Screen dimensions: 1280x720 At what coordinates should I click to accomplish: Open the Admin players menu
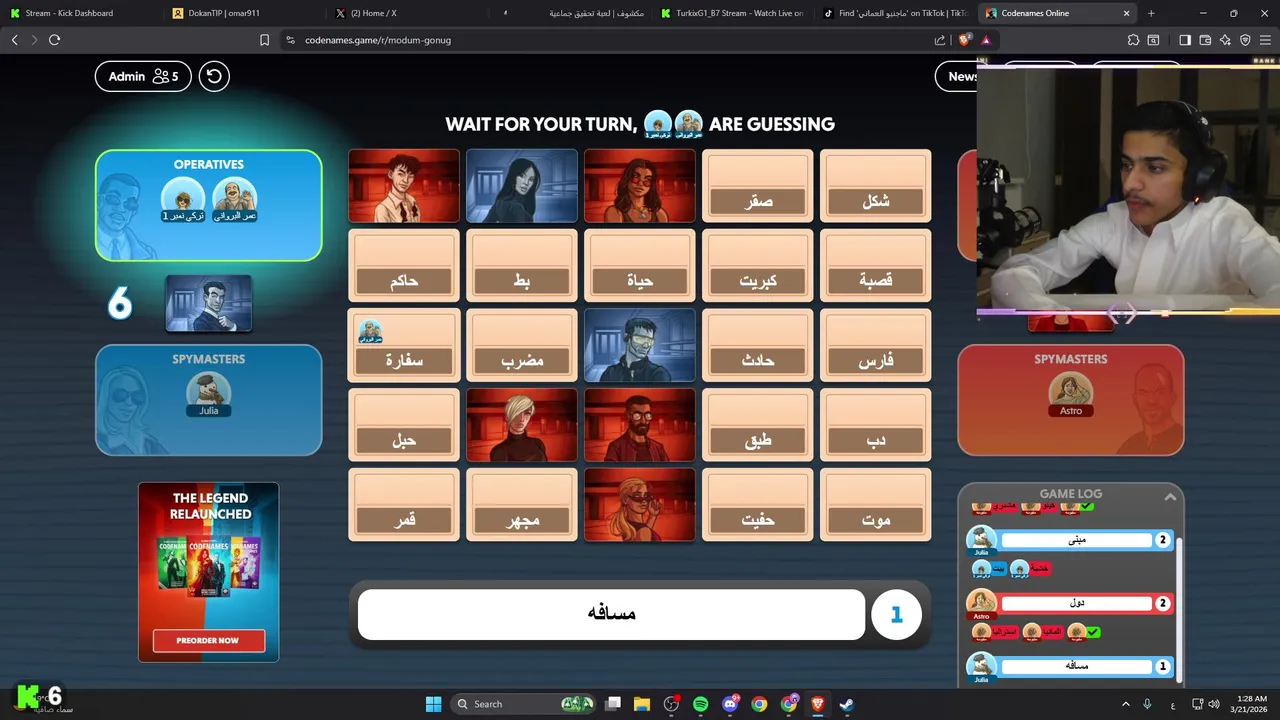pos(143,76)
